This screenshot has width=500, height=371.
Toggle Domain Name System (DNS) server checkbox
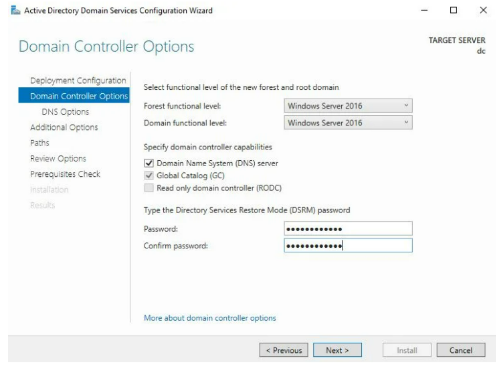(x=149, y=163)
